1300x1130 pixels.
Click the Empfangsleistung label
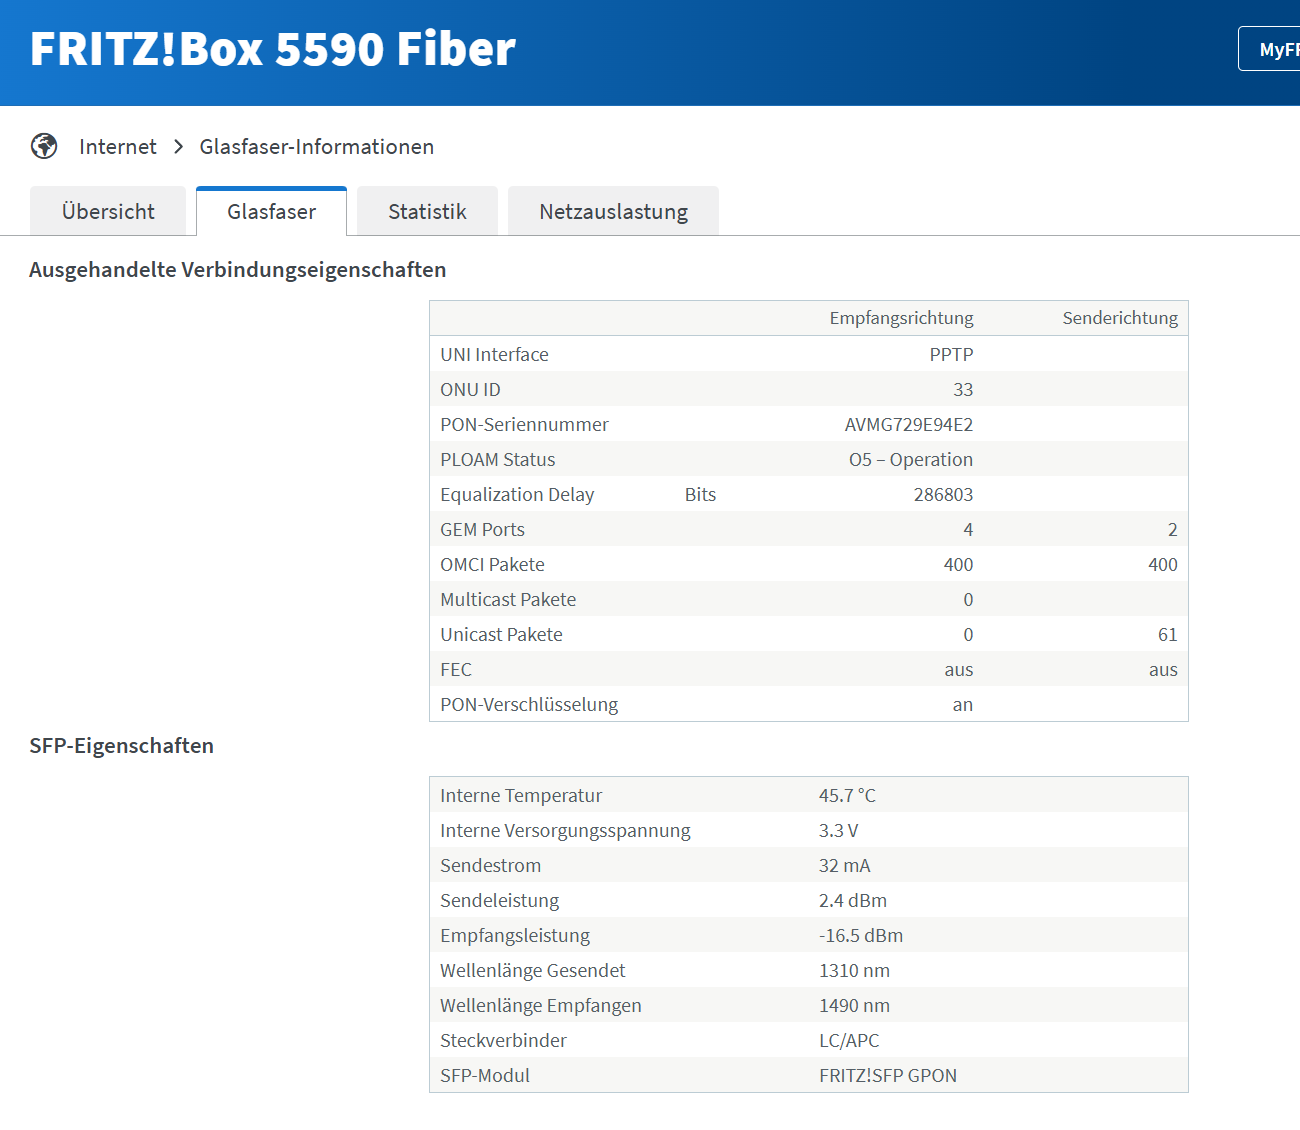tap(515, 936)
